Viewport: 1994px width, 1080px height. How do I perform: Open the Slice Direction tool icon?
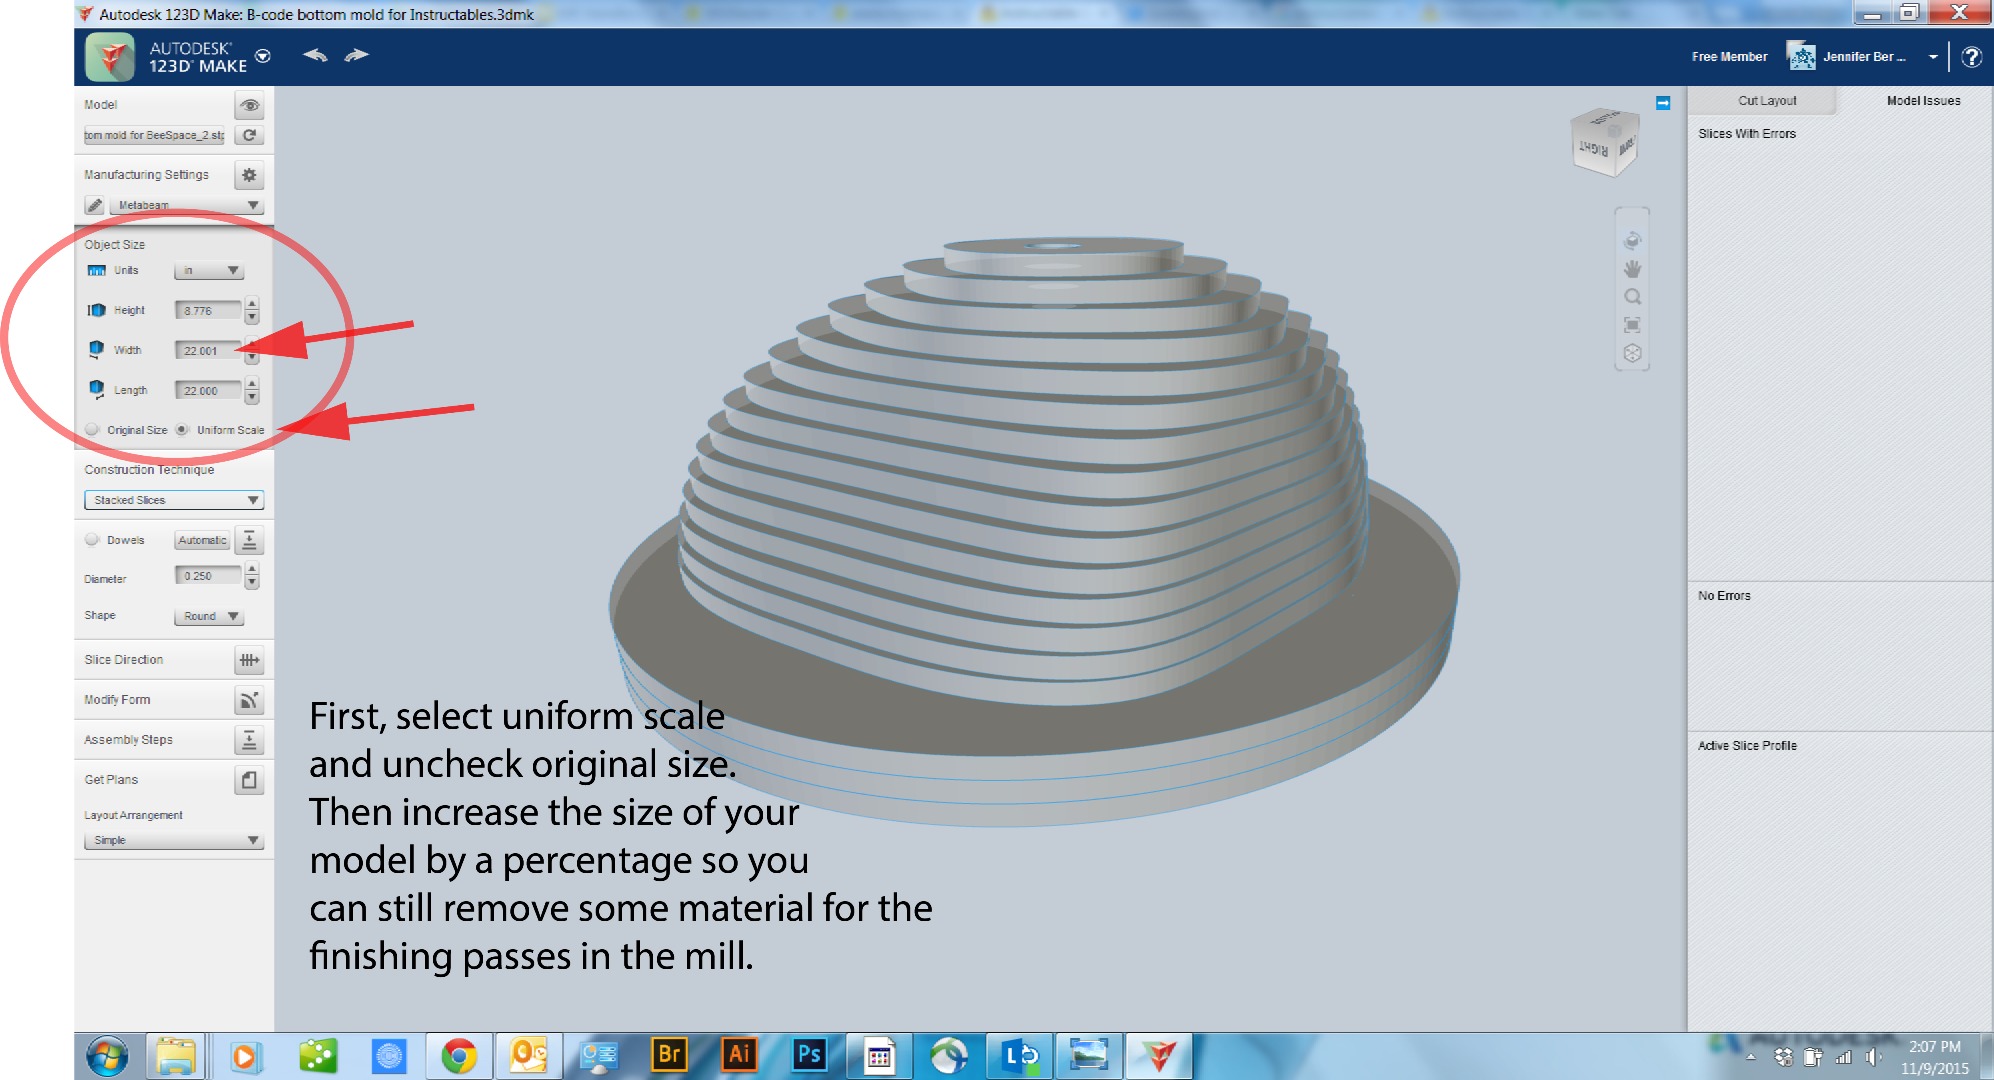click(249, 660)
